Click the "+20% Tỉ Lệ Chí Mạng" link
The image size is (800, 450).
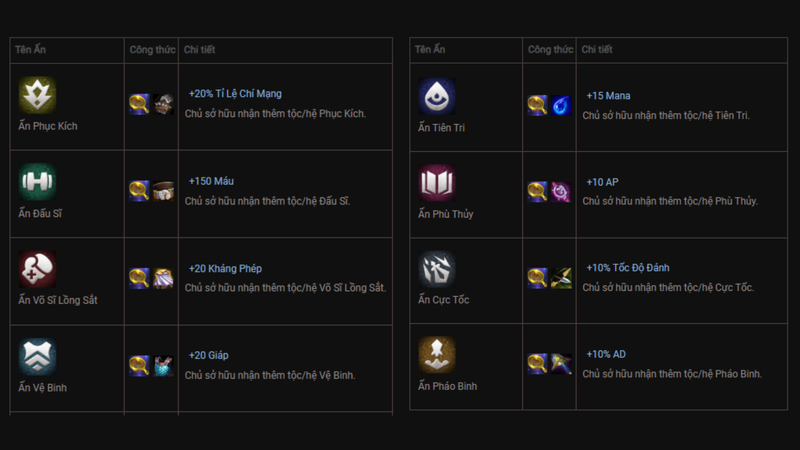235,94
